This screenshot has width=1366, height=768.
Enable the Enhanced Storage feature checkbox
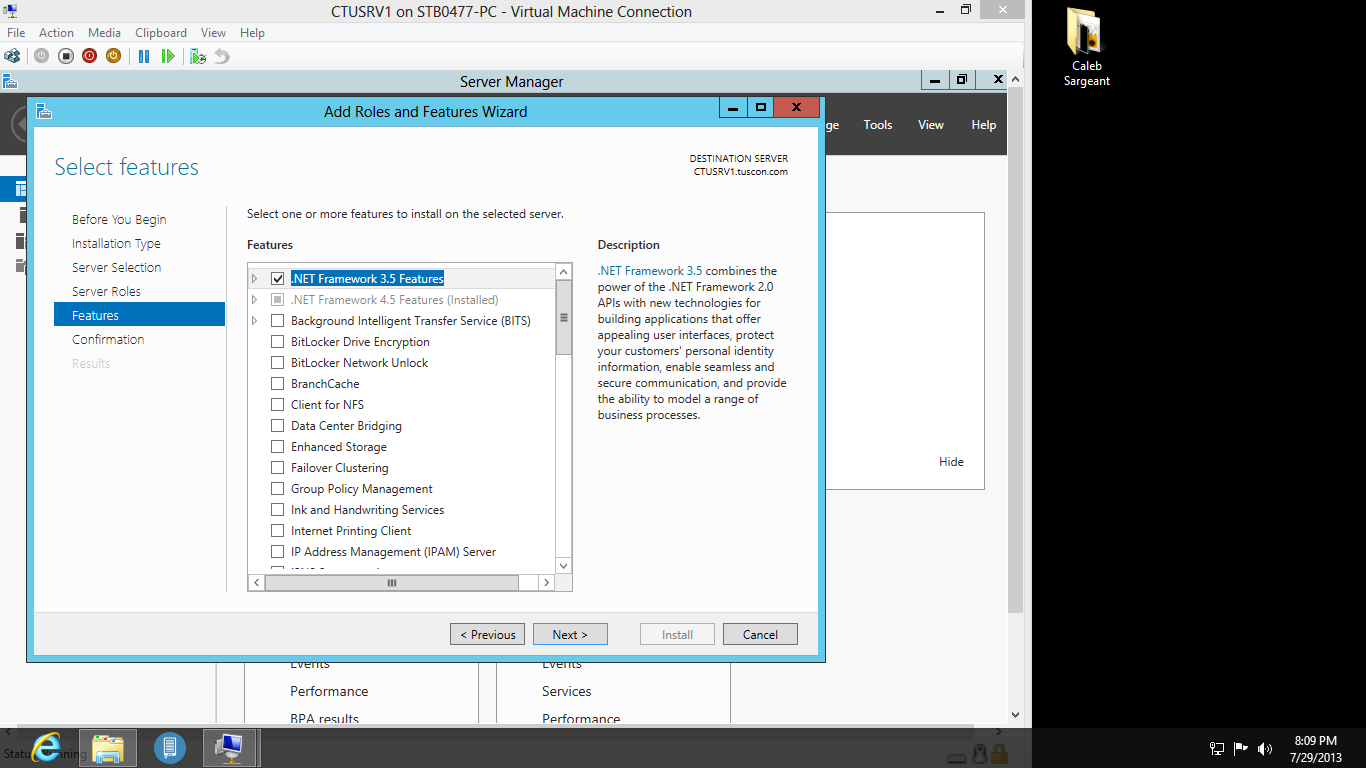pos(278,447)
